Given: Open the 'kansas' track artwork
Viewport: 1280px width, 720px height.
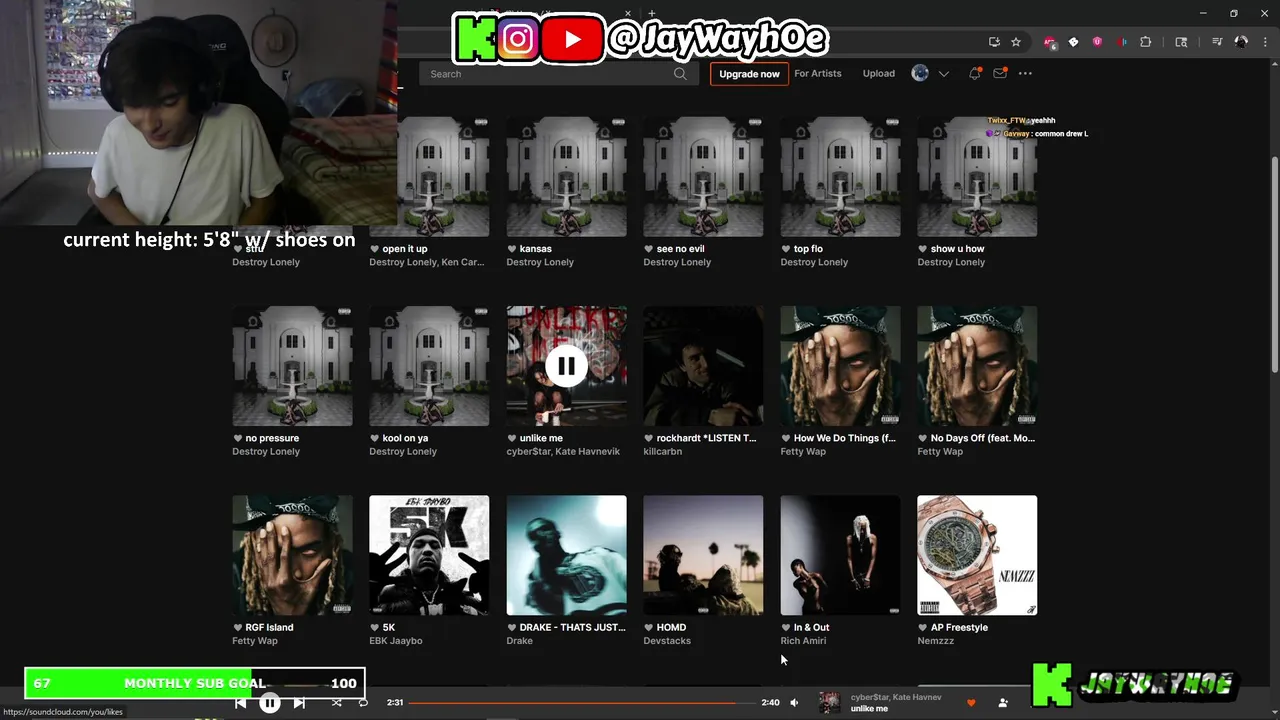Looking at the screenshot, I should coord(566,177).
